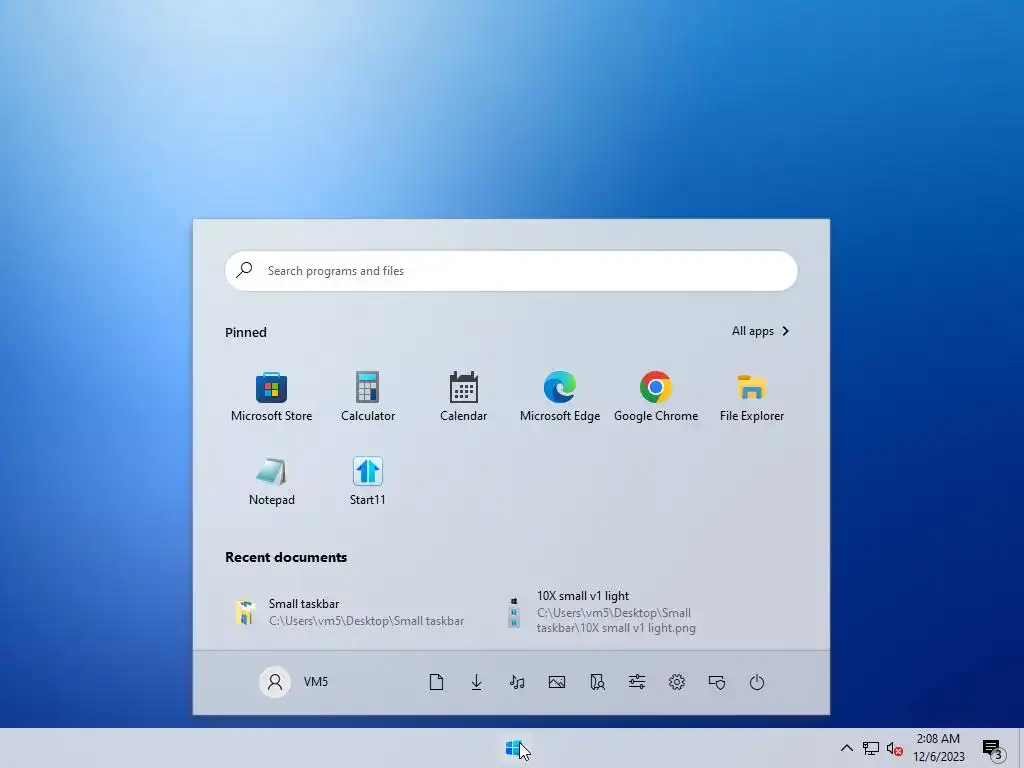The height and width of the screenshot is (768, 1024).
Task: Click the Pinned section heading
Action: tap(246, 332)
